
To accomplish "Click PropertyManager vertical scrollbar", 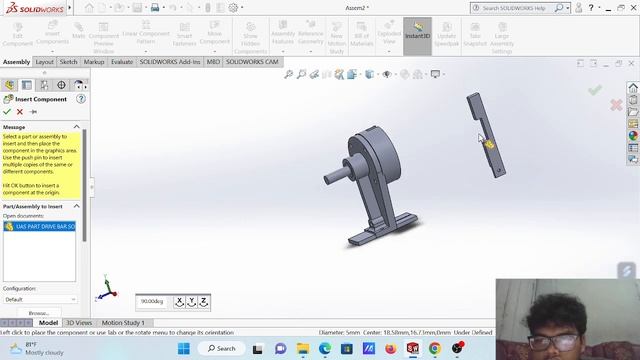I will [84, 186].
